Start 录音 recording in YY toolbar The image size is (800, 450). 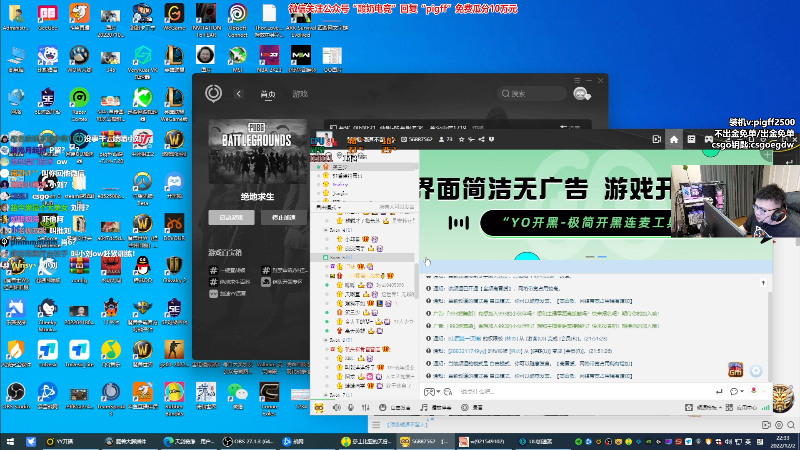pos(472,408)
